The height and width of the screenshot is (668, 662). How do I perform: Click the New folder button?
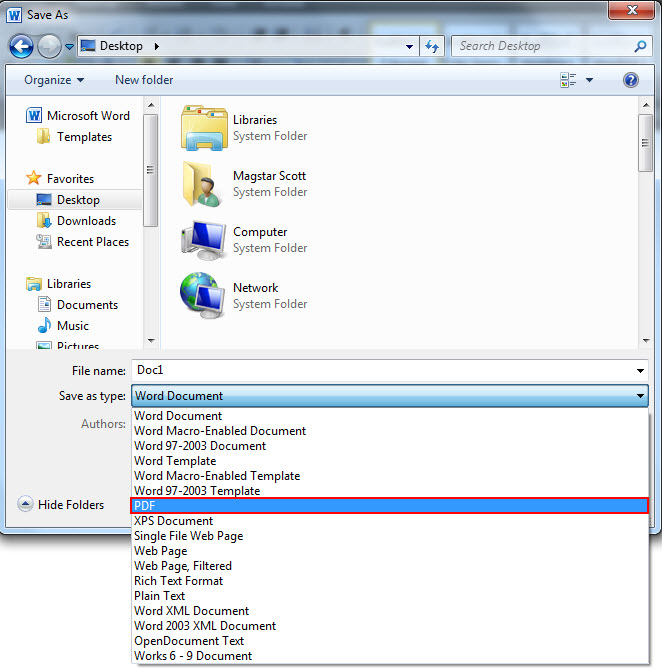point(144,80)
